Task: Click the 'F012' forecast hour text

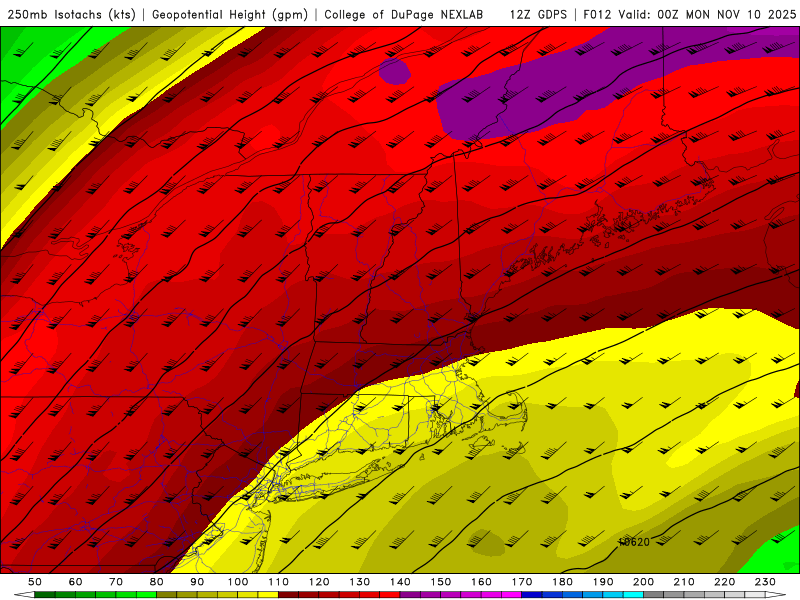Action: [597, 15]
